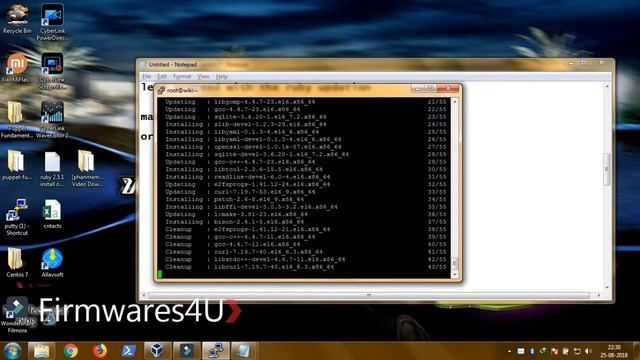Click the terminal line with openssl-devel-1.0.1e-57

coord(306,147)
